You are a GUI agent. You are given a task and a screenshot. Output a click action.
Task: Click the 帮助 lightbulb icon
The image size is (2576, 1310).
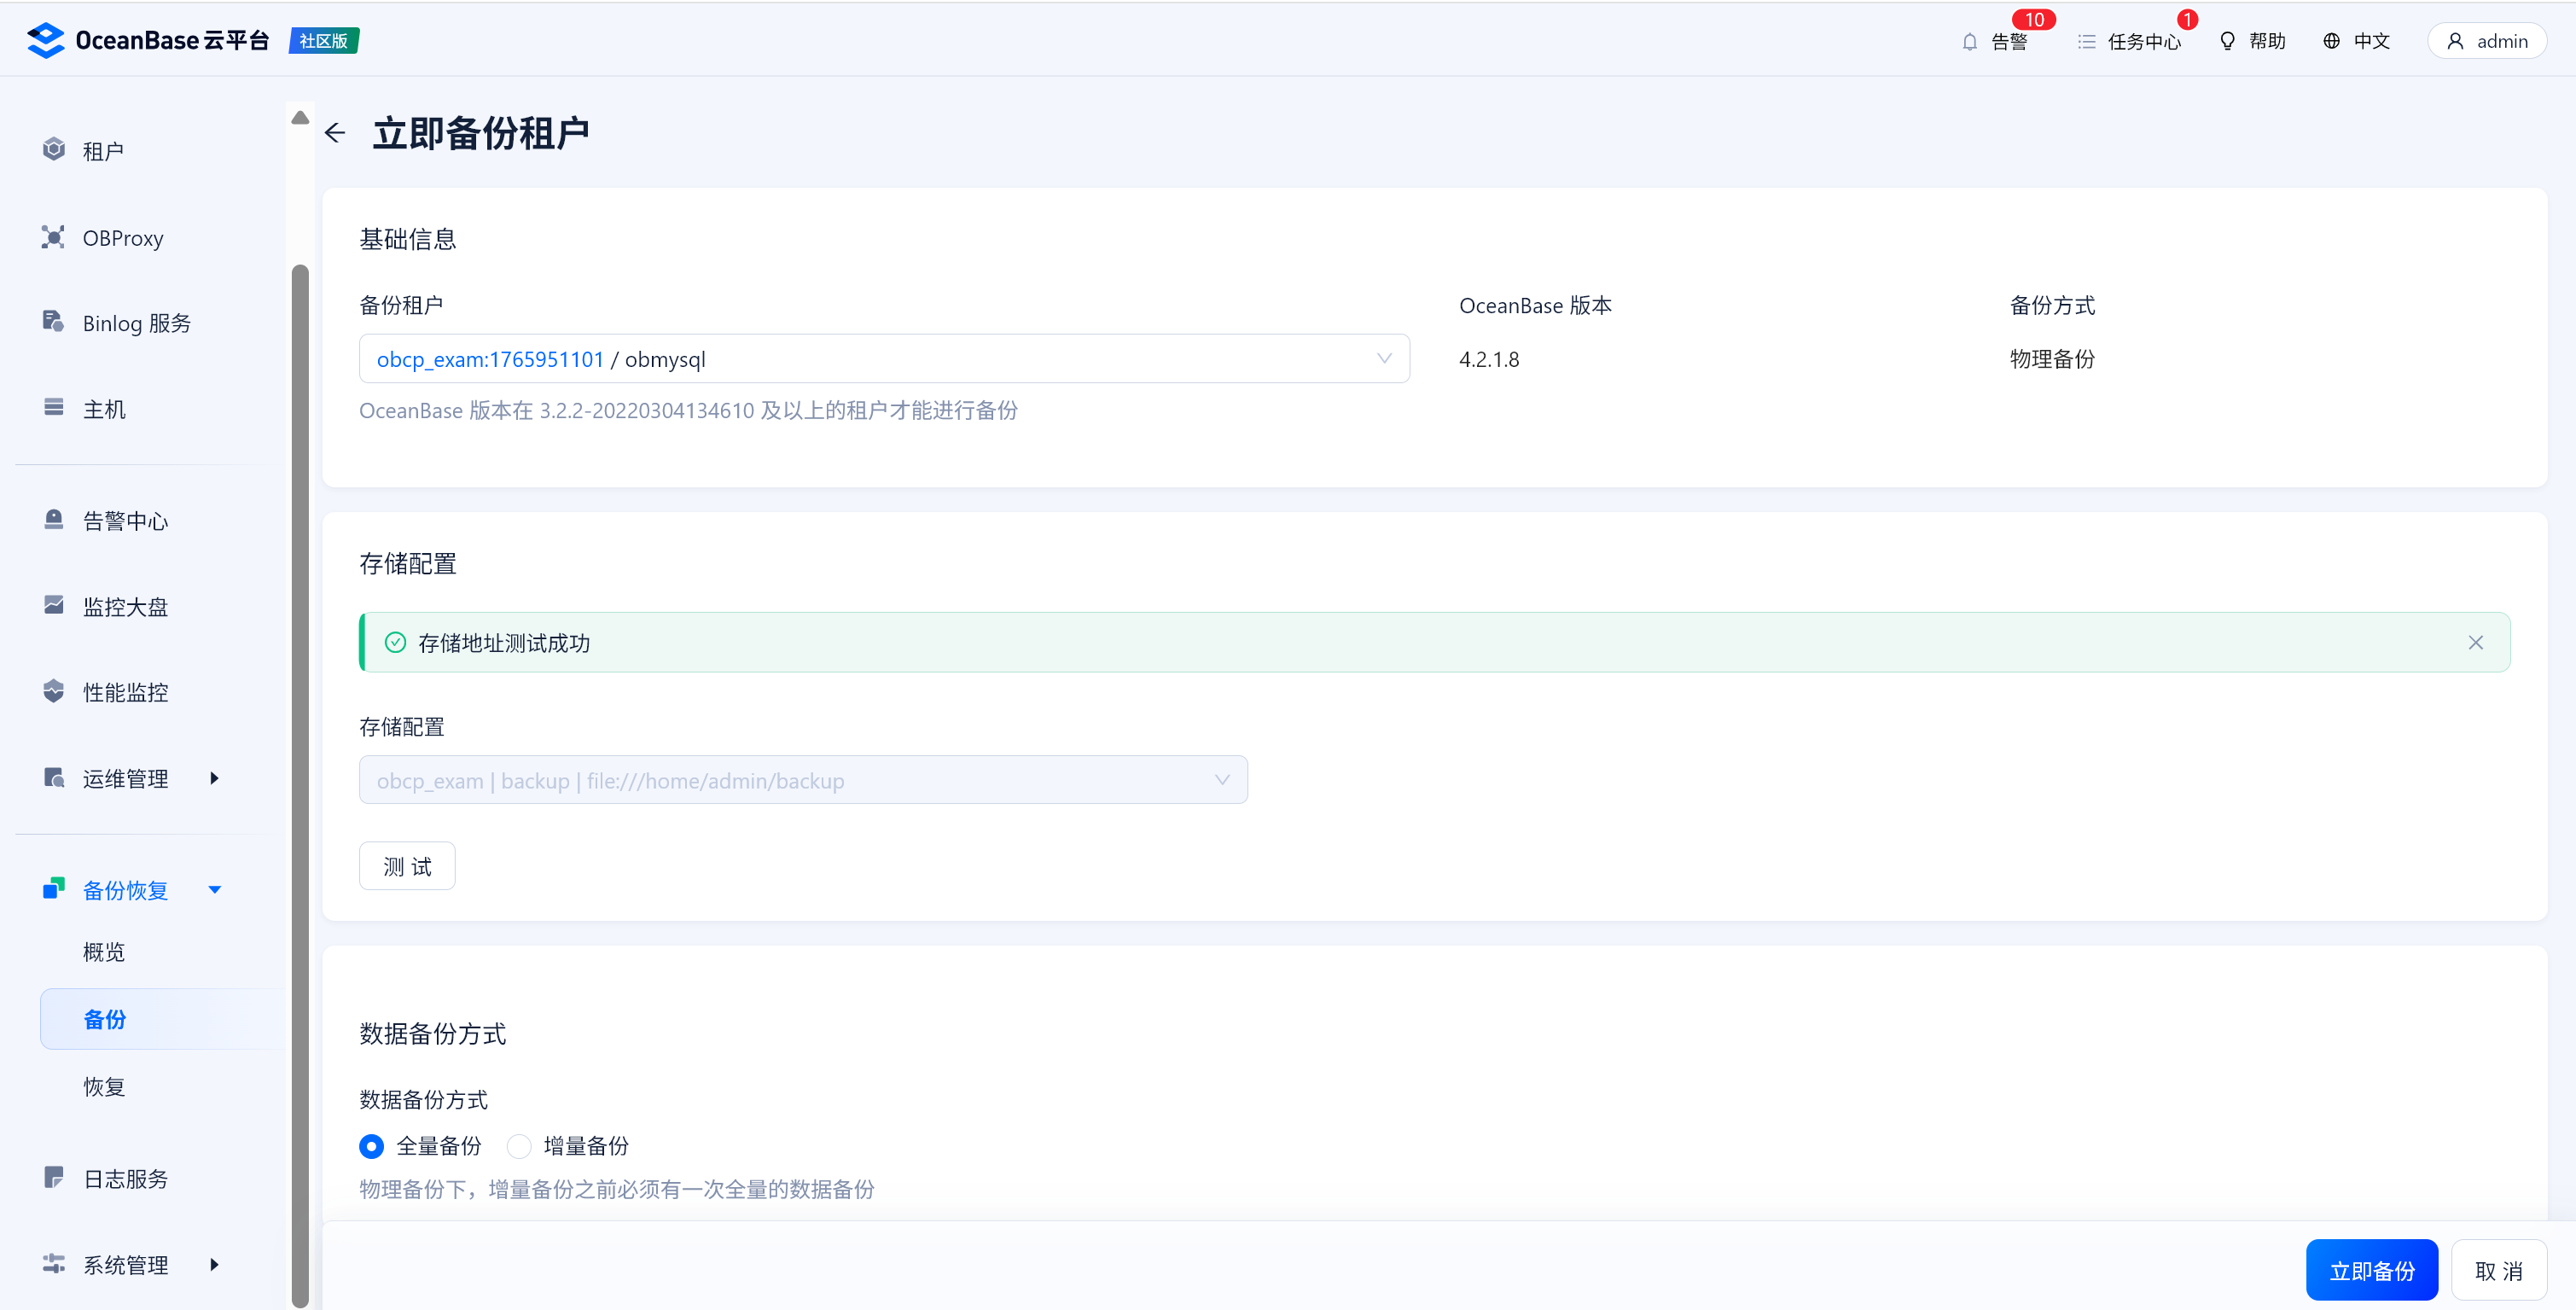pyautogui.click(x=2227, y=41)
